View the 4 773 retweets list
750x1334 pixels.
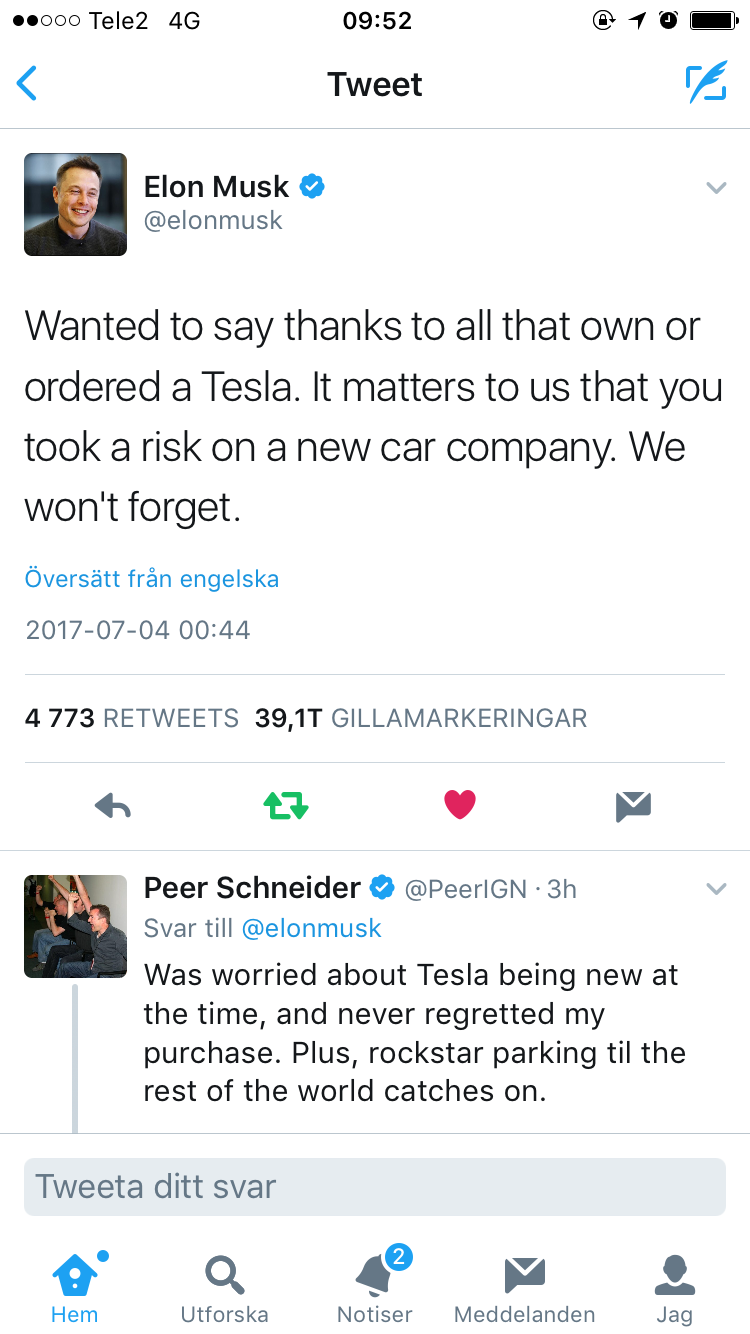point(132,718)
